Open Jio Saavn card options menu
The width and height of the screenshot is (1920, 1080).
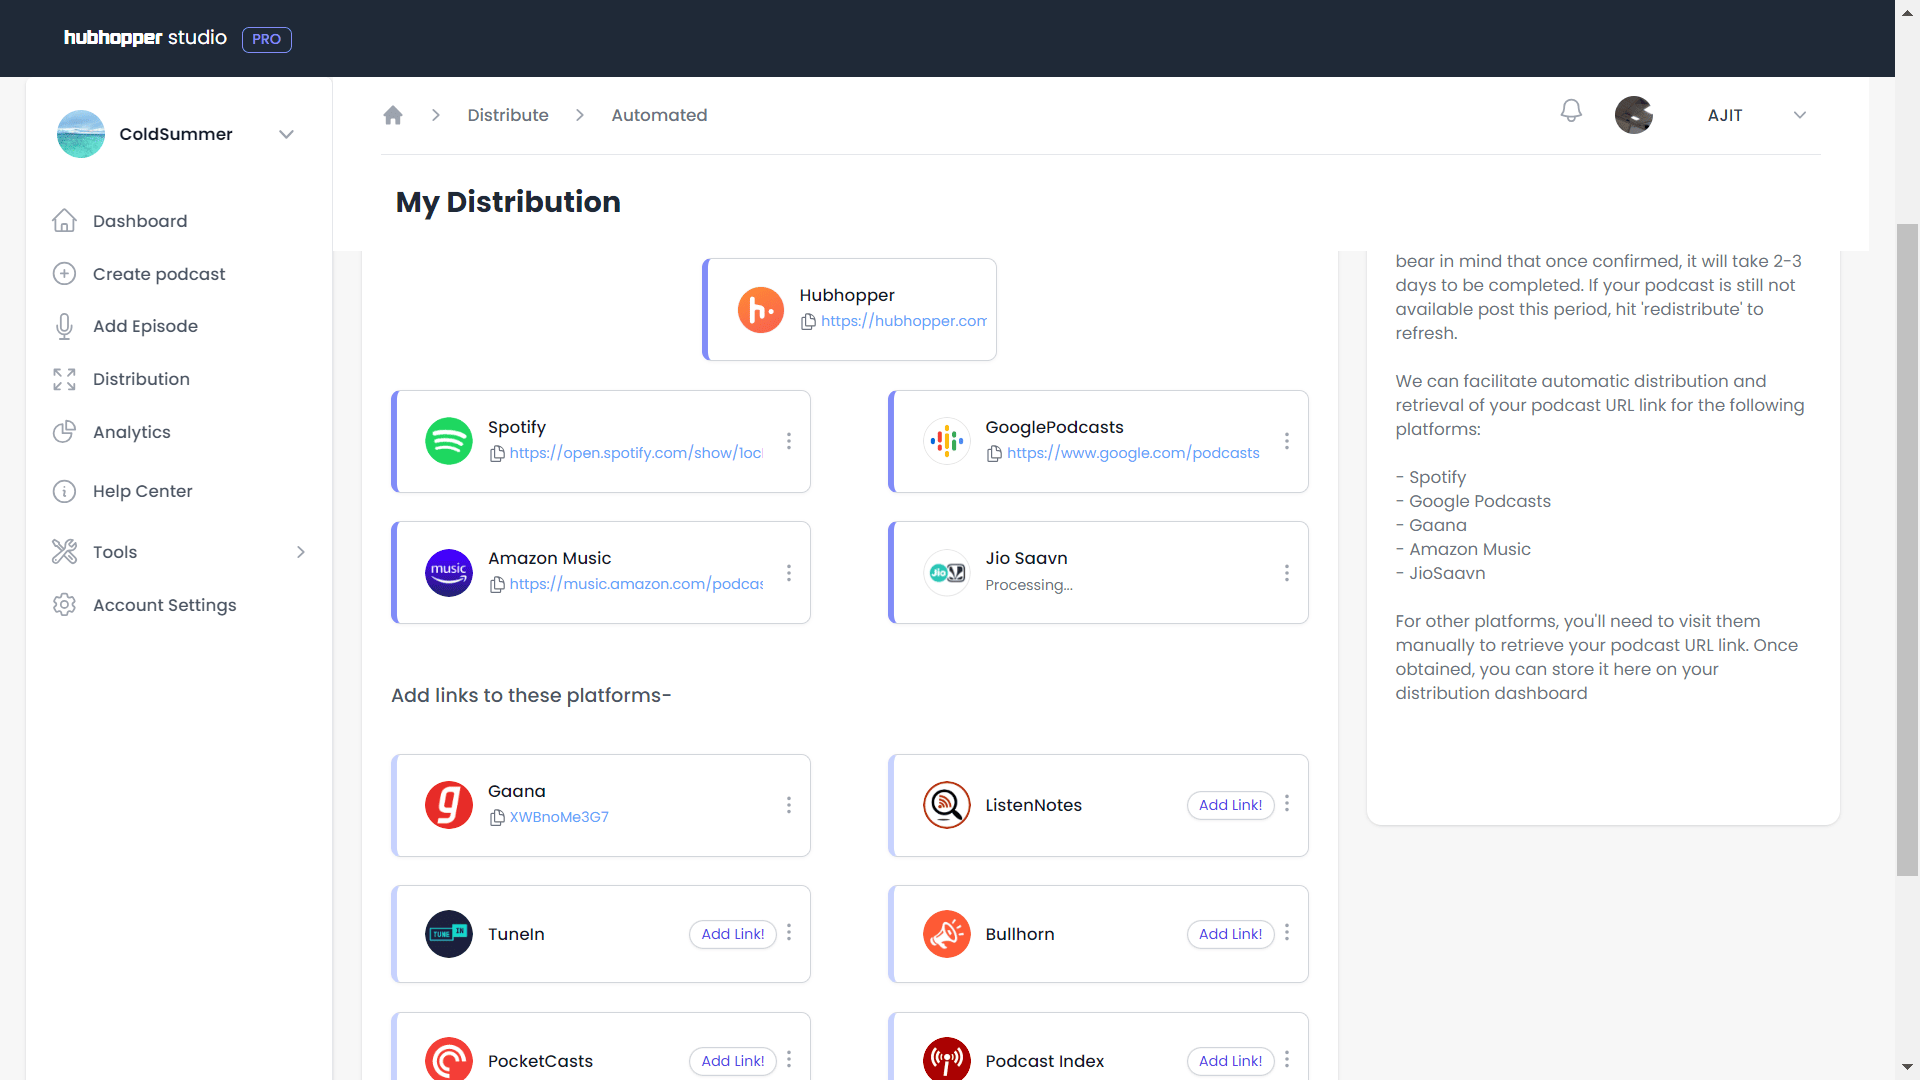(x=1286, y=573)
